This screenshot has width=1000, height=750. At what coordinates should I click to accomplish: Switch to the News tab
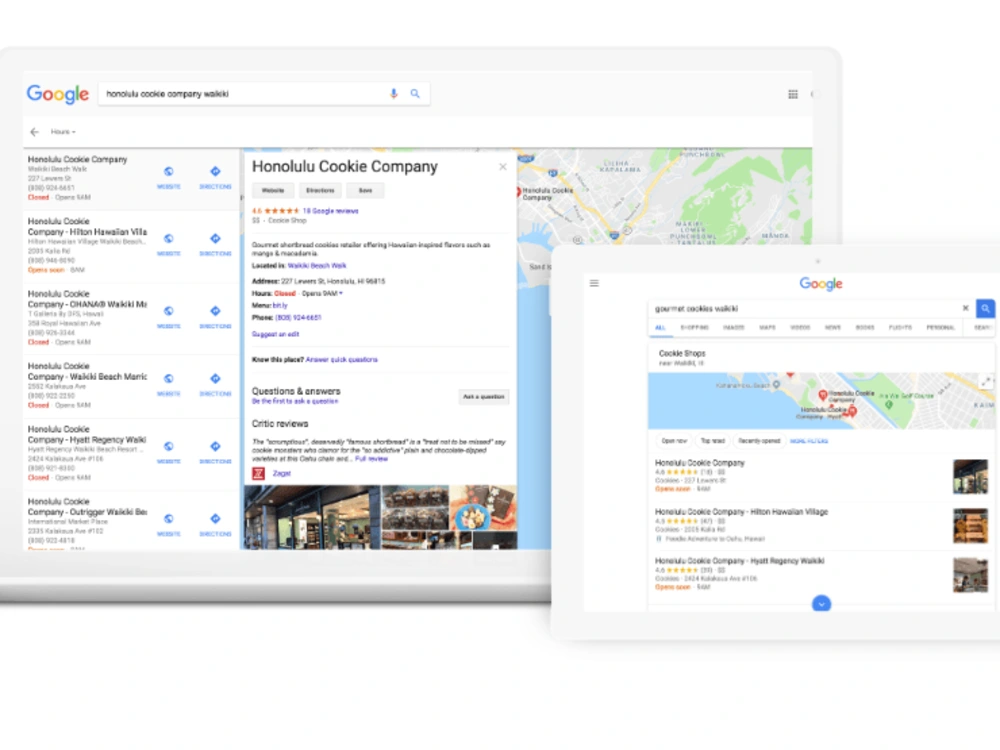(x=832, y=328)
